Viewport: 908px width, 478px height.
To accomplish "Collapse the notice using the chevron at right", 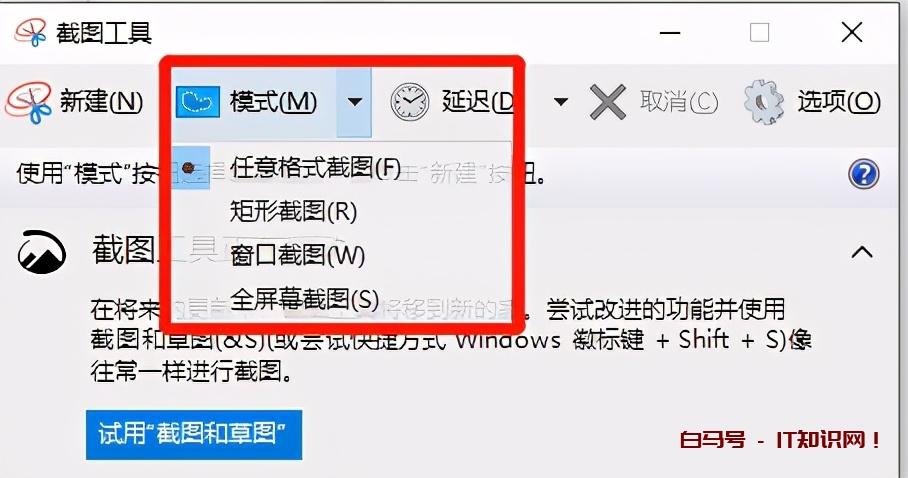I will (862, 252).
